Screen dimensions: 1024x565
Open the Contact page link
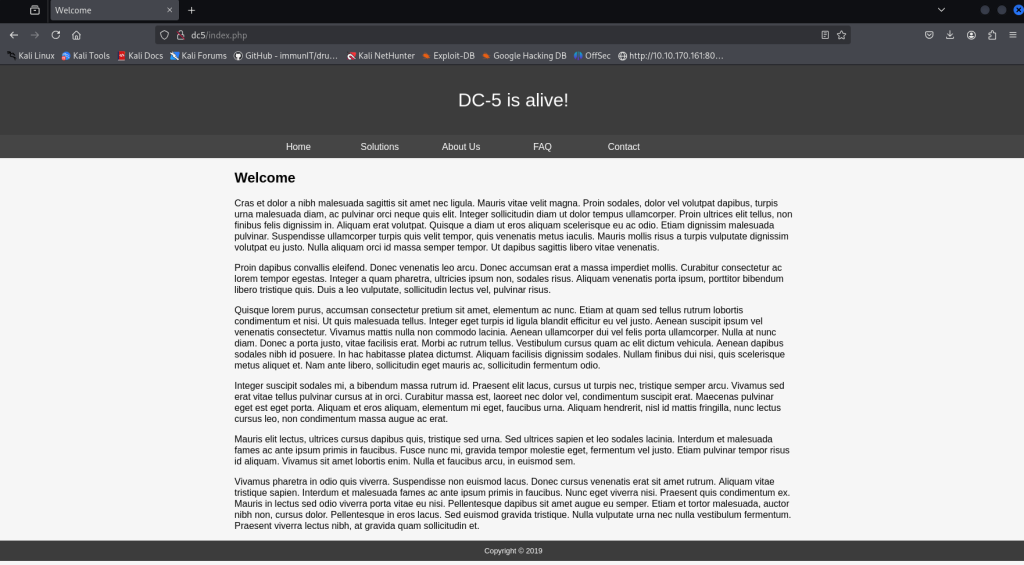pos(623,147)
